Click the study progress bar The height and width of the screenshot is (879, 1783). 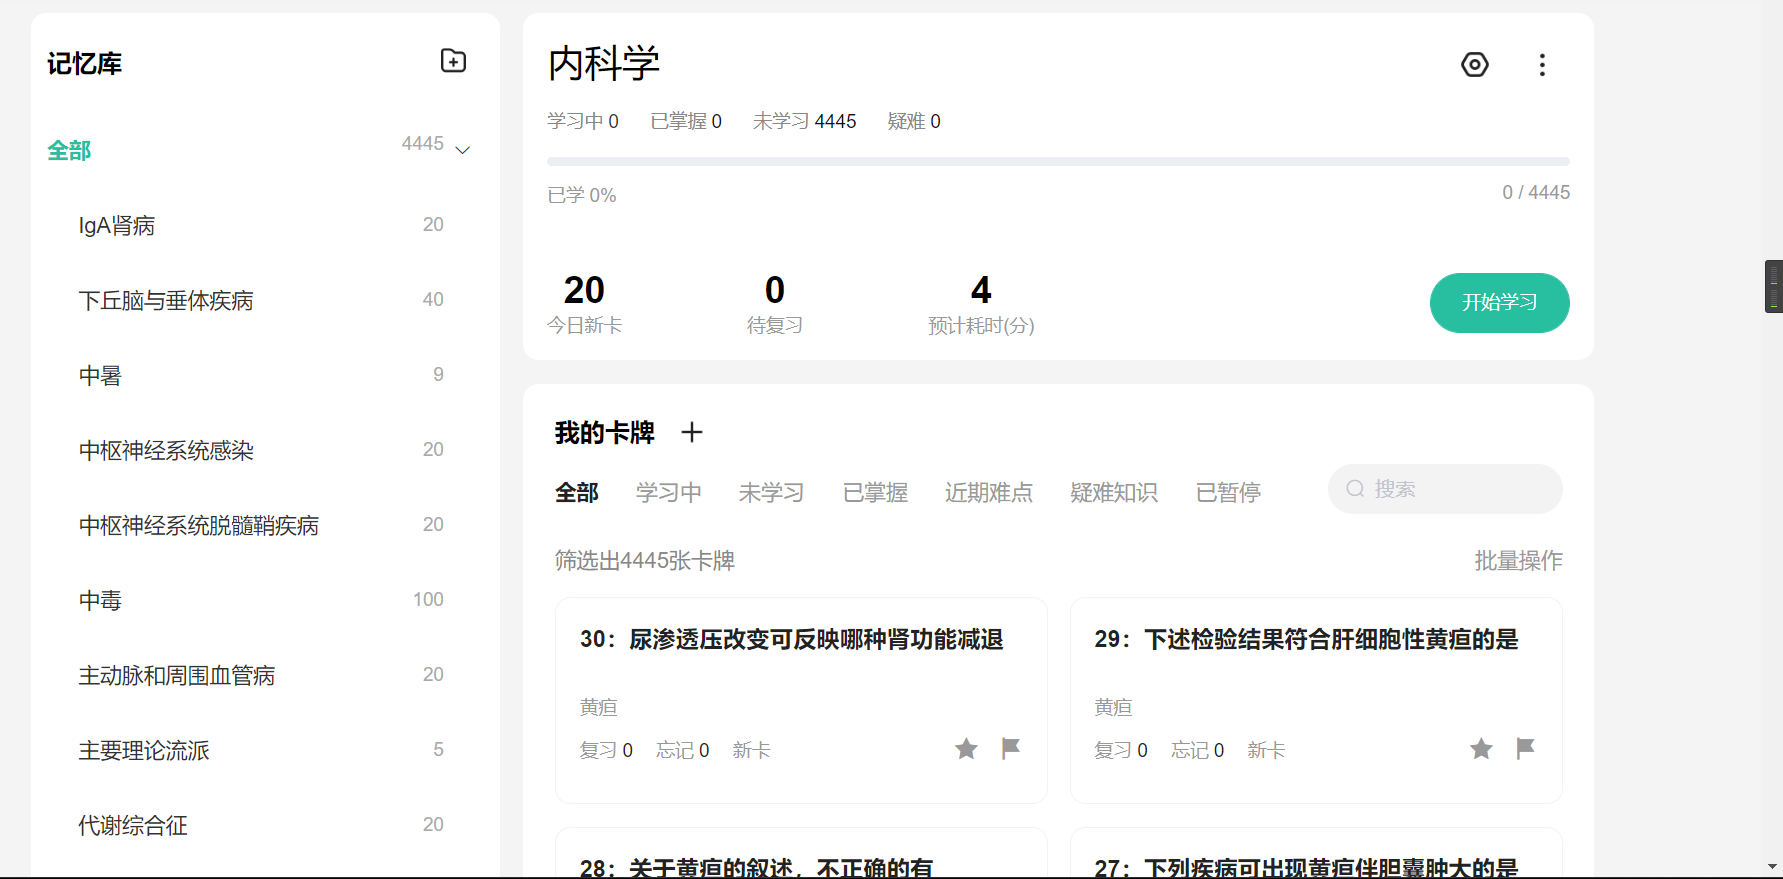(1058, 161)
